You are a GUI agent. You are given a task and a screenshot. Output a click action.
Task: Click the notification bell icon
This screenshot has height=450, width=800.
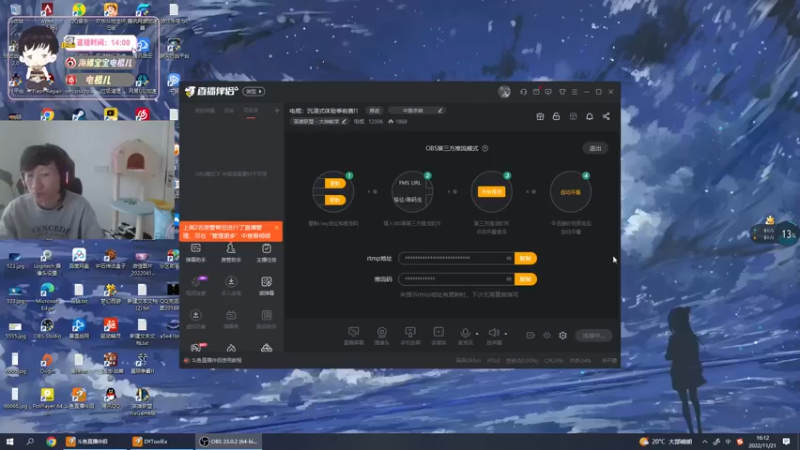[x=589, y=116]
